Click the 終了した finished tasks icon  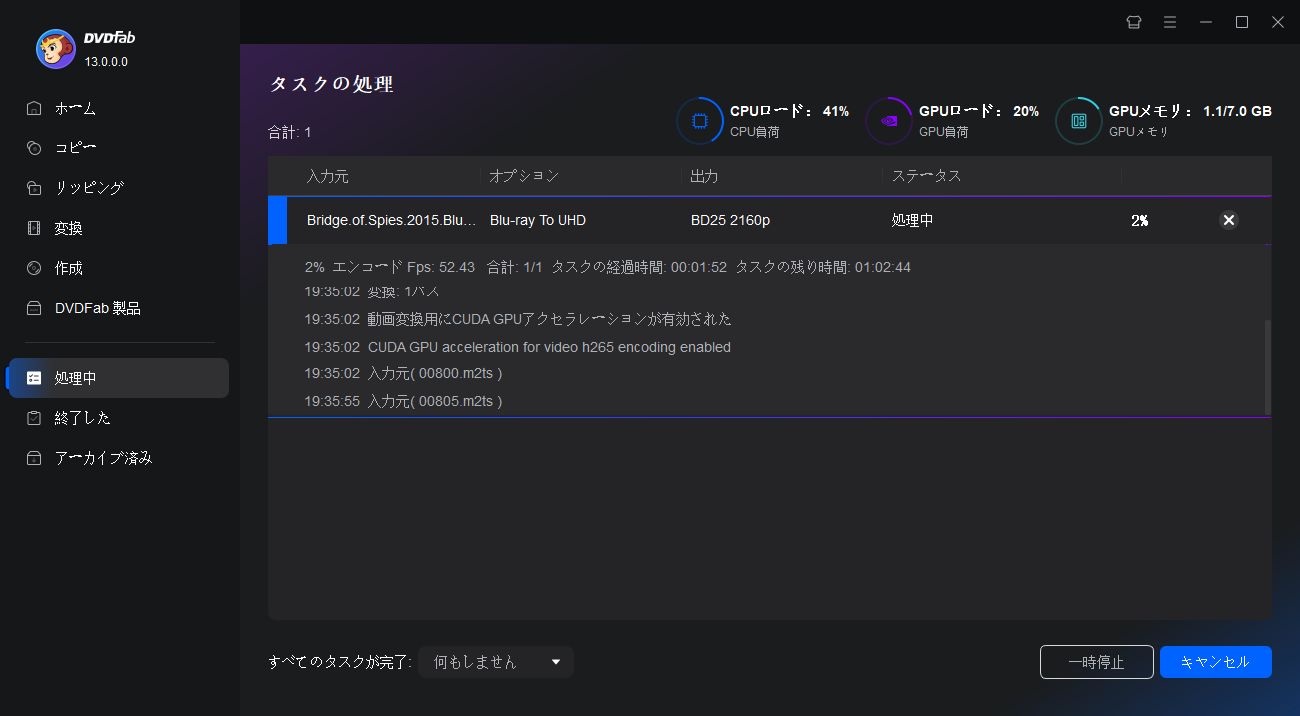click(x=34, y=418)
